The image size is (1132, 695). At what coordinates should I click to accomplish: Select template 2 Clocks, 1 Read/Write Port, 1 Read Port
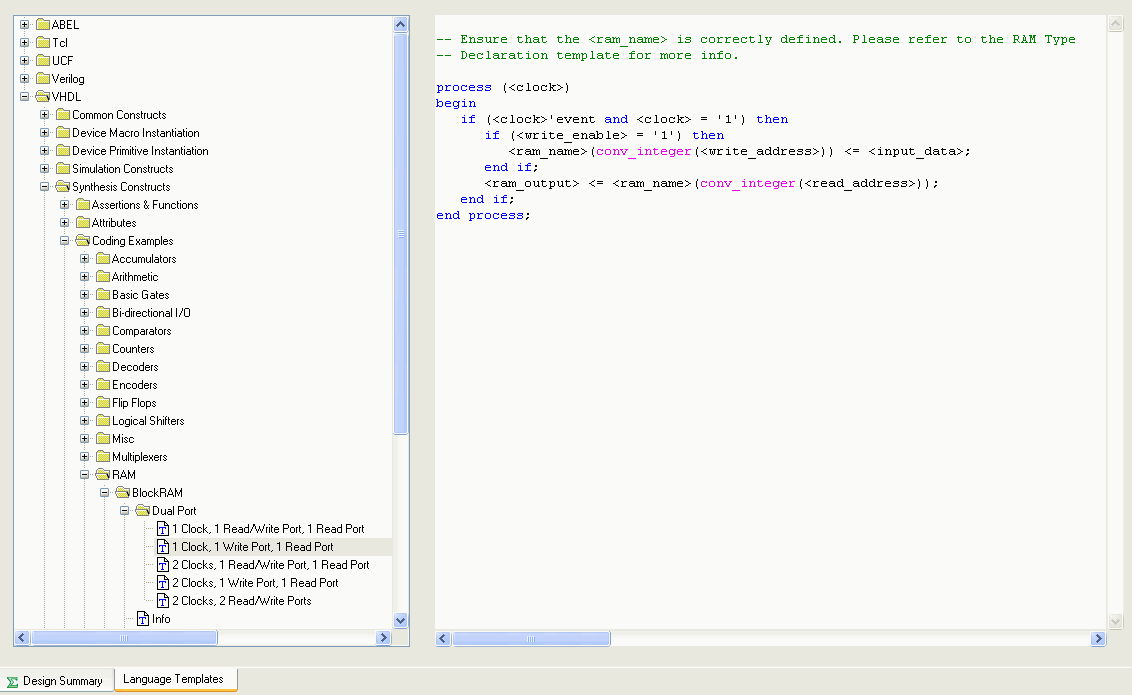pyautogui.click(x=271, y=565)
